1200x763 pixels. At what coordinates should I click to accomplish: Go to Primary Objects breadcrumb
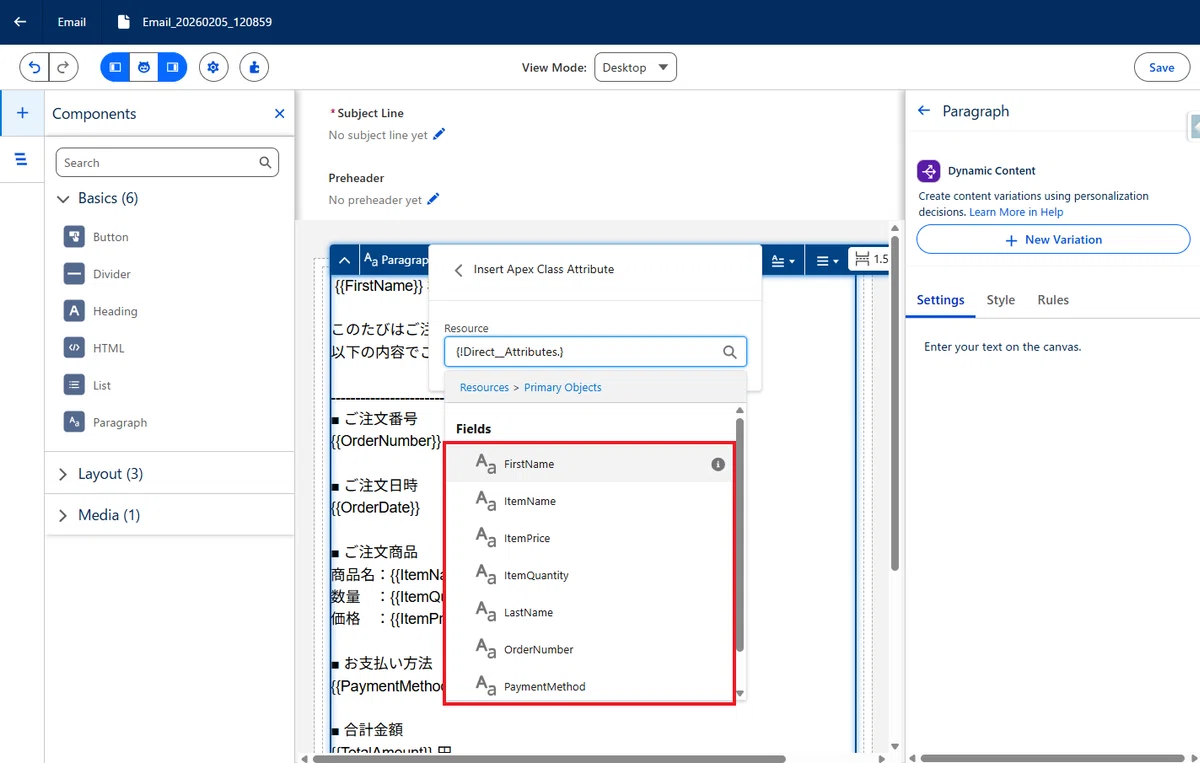point(563,387)
